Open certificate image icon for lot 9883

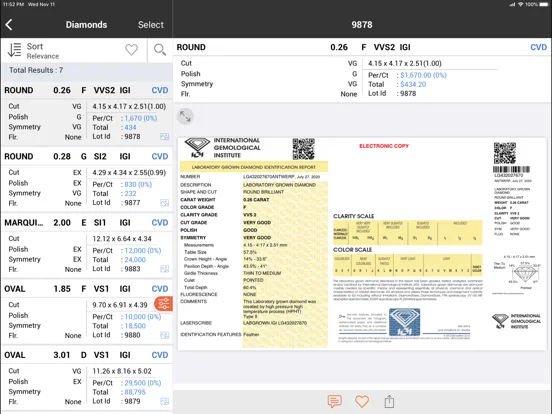point(164,269)
